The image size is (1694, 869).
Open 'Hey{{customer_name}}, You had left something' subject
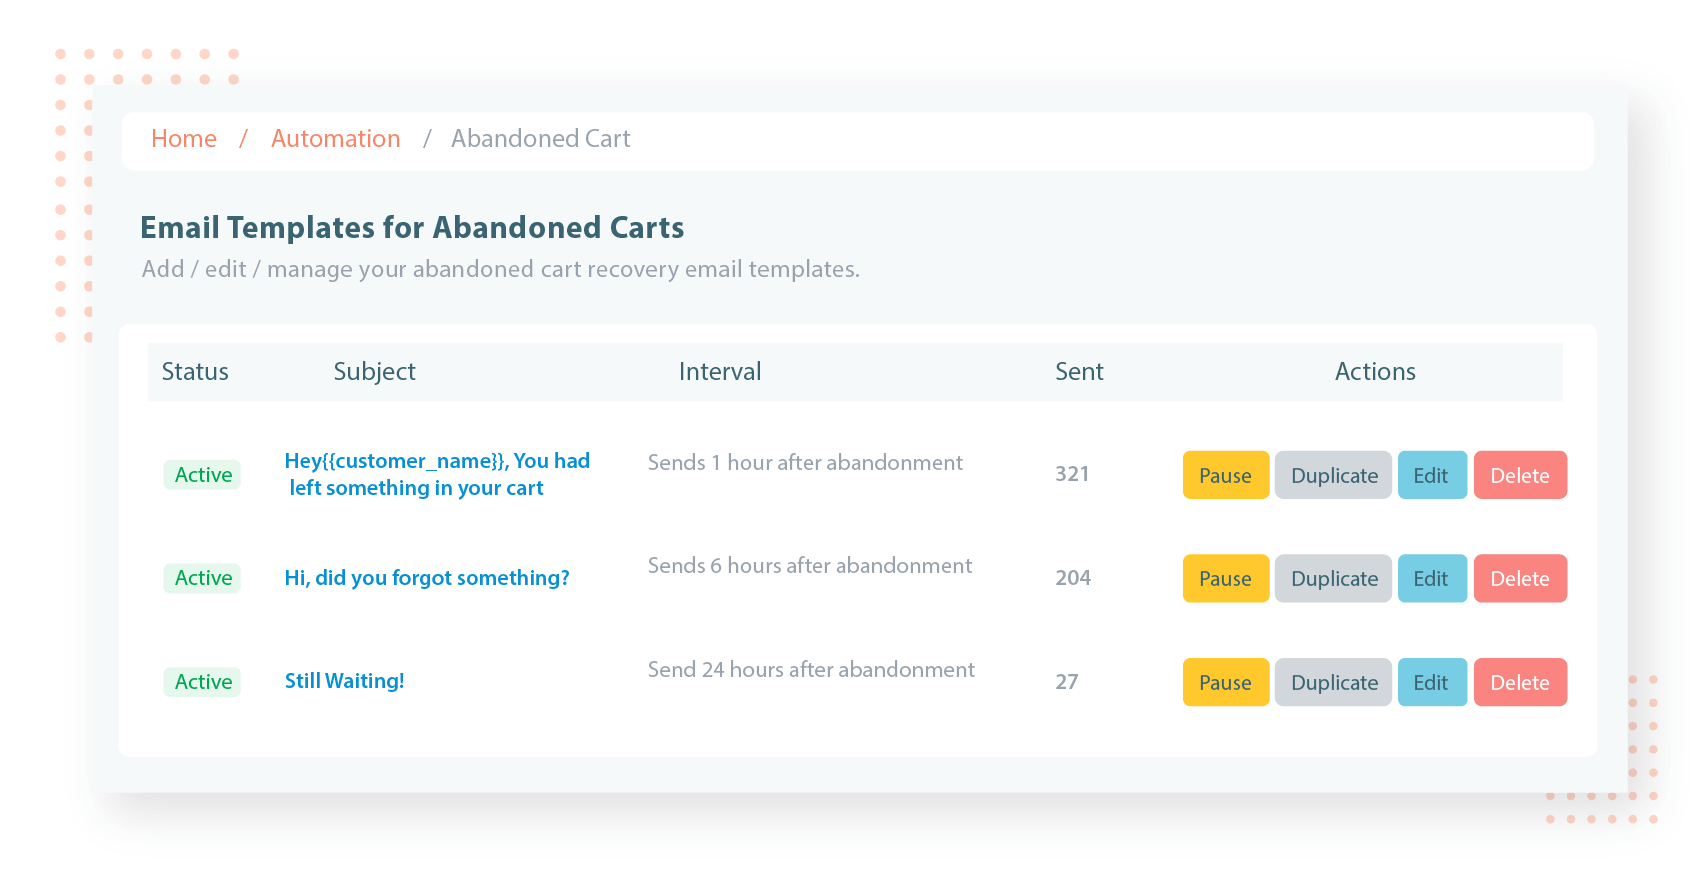point(437,474)
